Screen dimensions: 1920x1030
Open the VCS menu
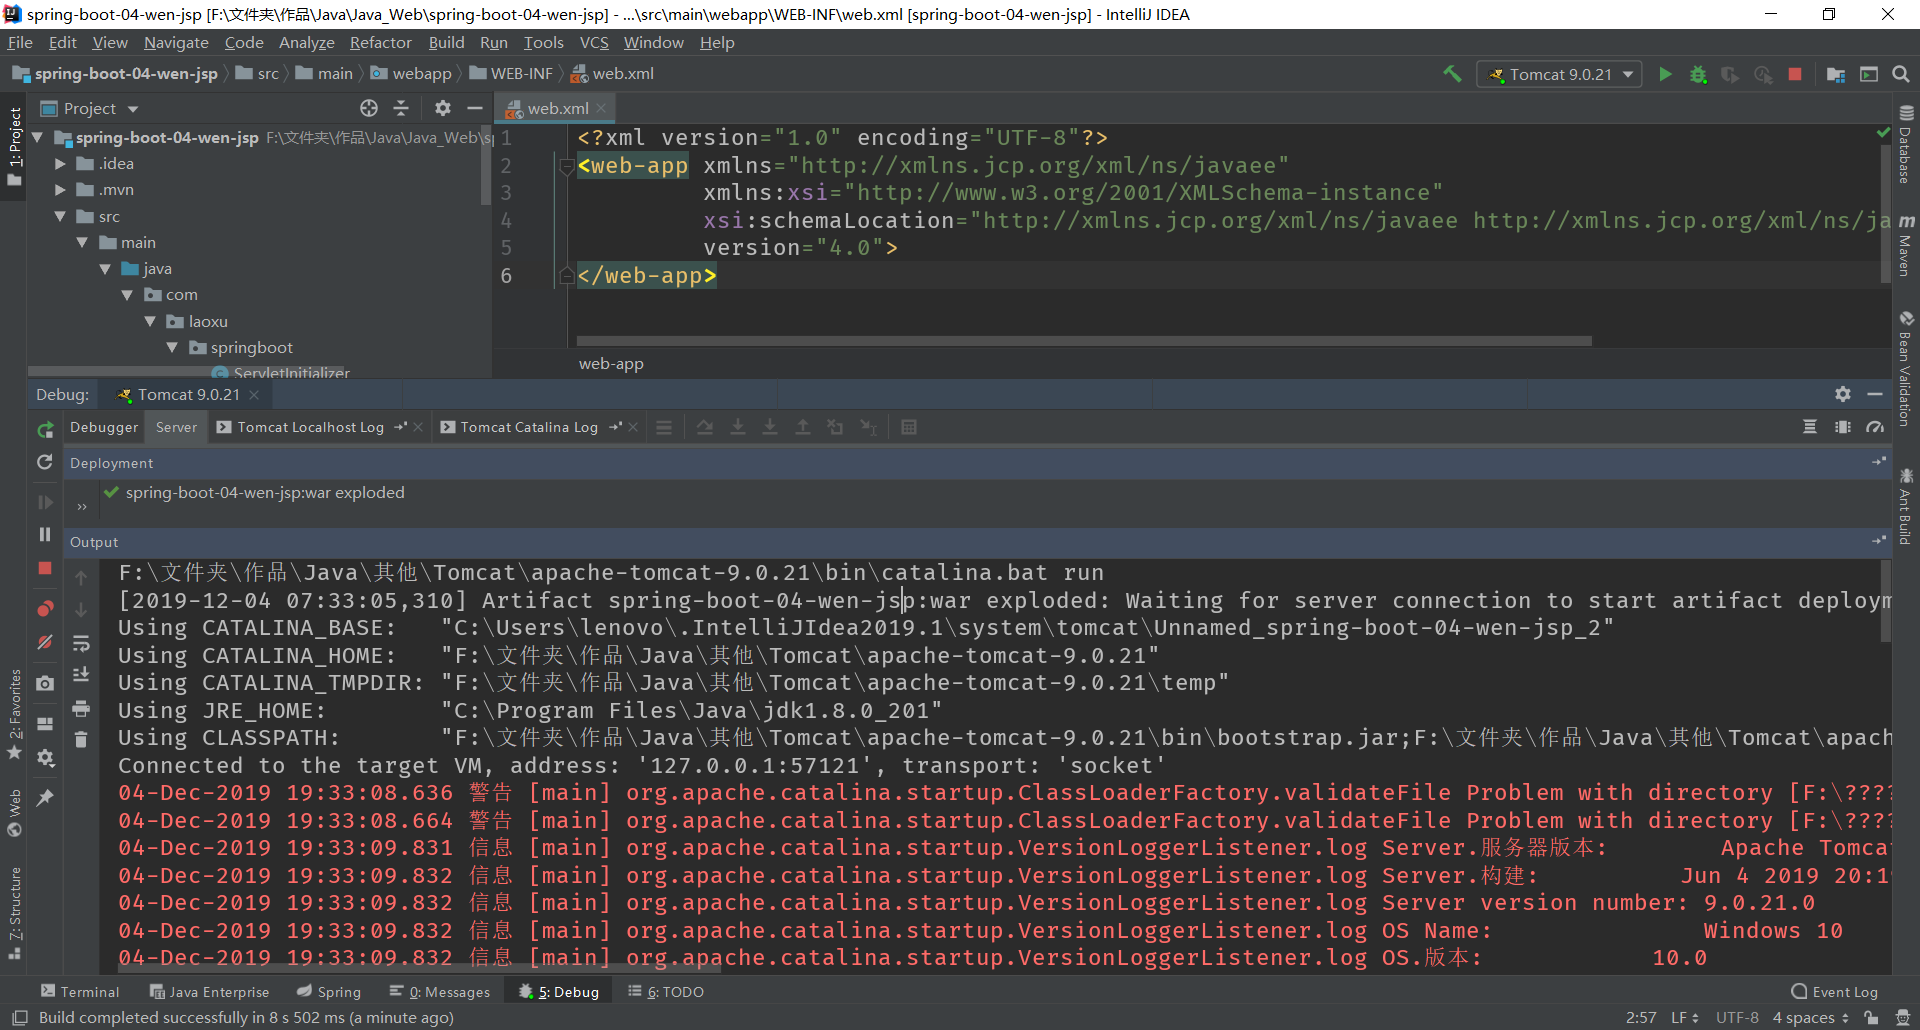click(593, 43)
